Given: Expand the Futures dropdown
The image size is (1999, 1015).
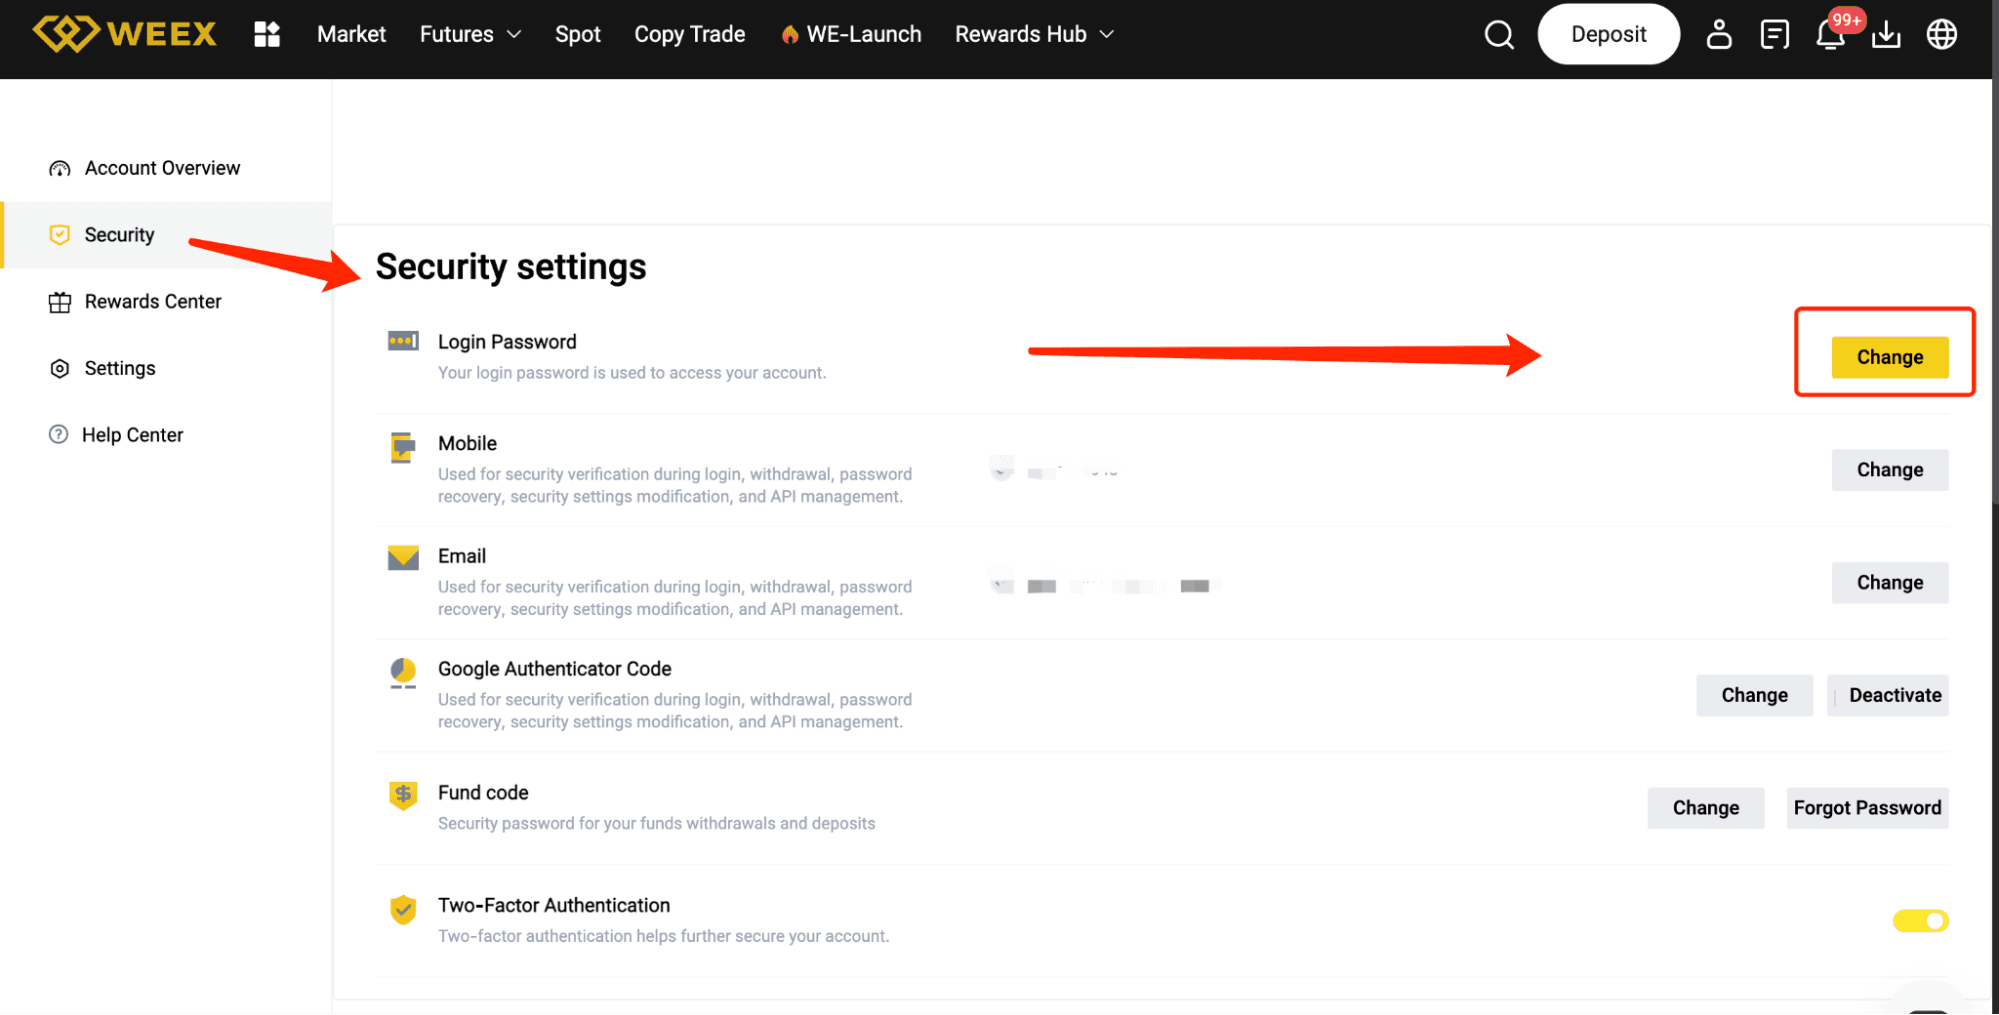Looking at the screenshot, I should coord(470,34).
